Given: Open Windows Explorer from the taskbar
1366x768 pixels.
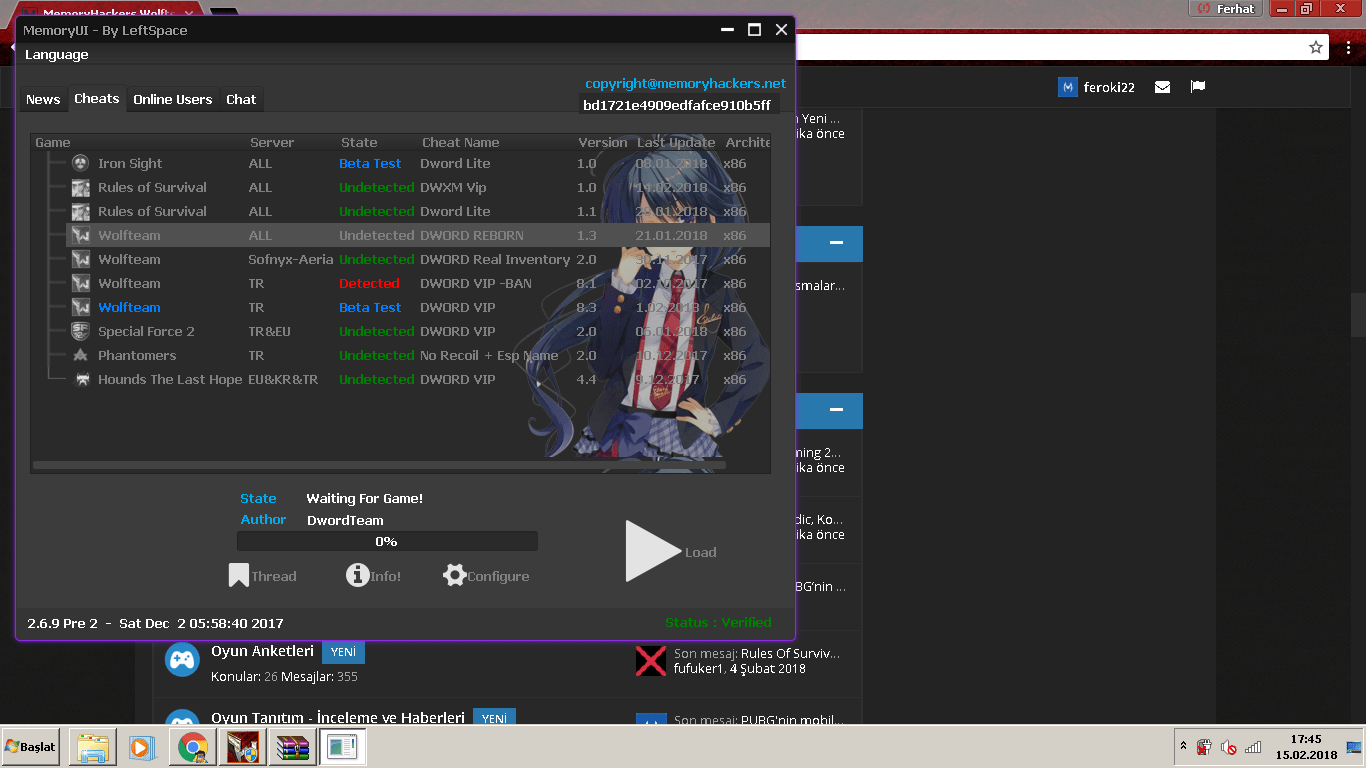Looking at the screenshot, I should 92,747.
